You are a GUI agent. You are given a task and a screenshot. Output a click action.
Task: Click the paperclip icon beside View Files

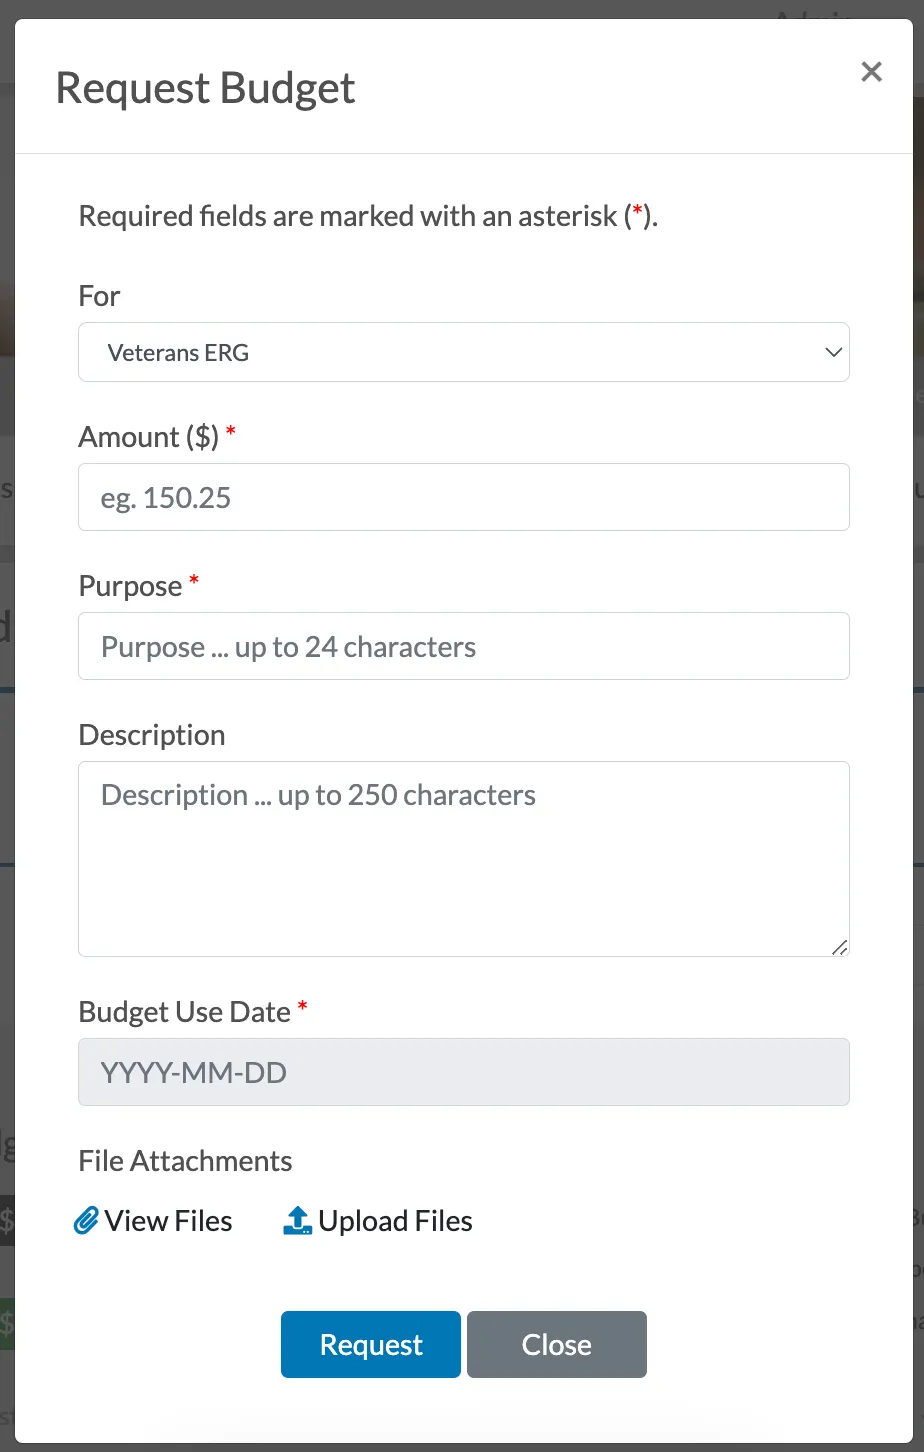point(87,1221)
